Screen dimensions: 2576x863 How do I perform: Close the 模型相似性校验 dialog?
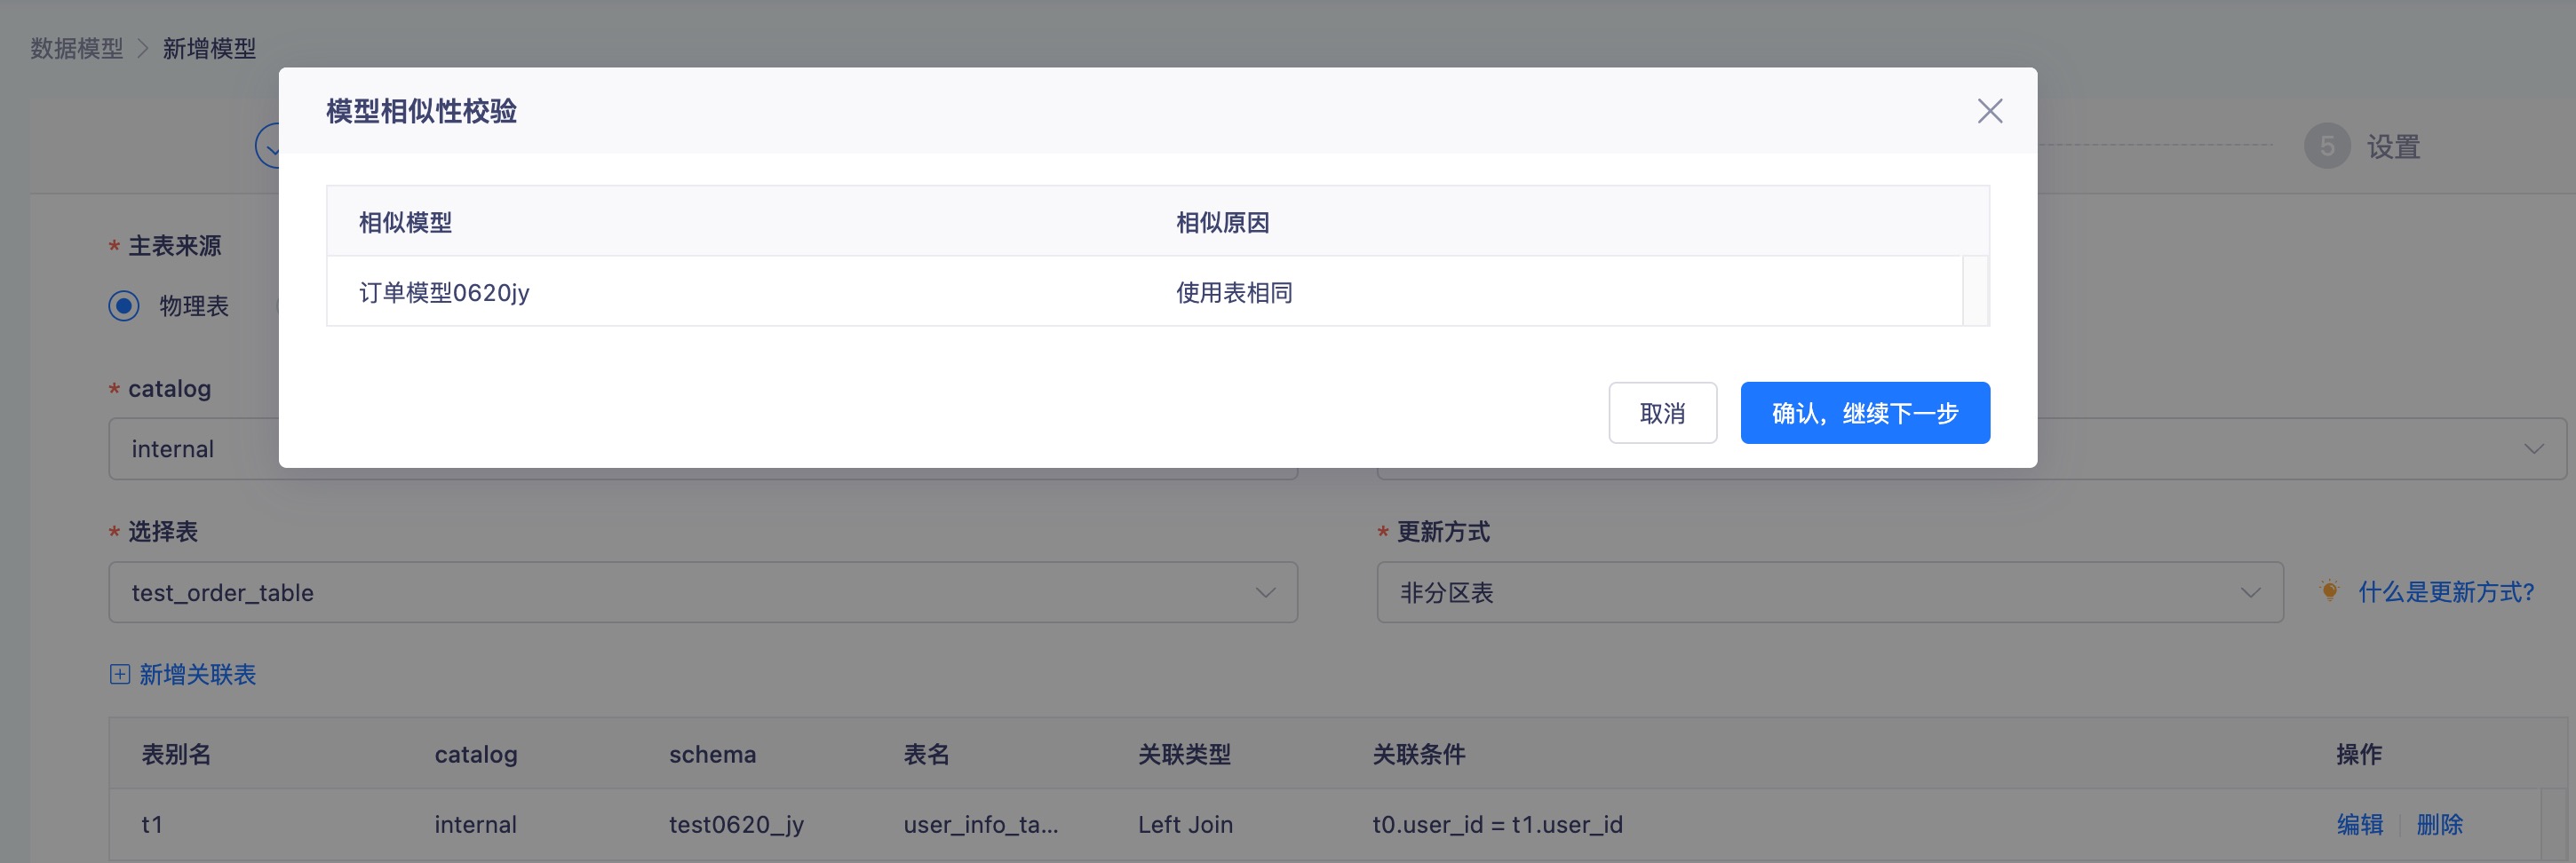click(x=1989, y=111)
